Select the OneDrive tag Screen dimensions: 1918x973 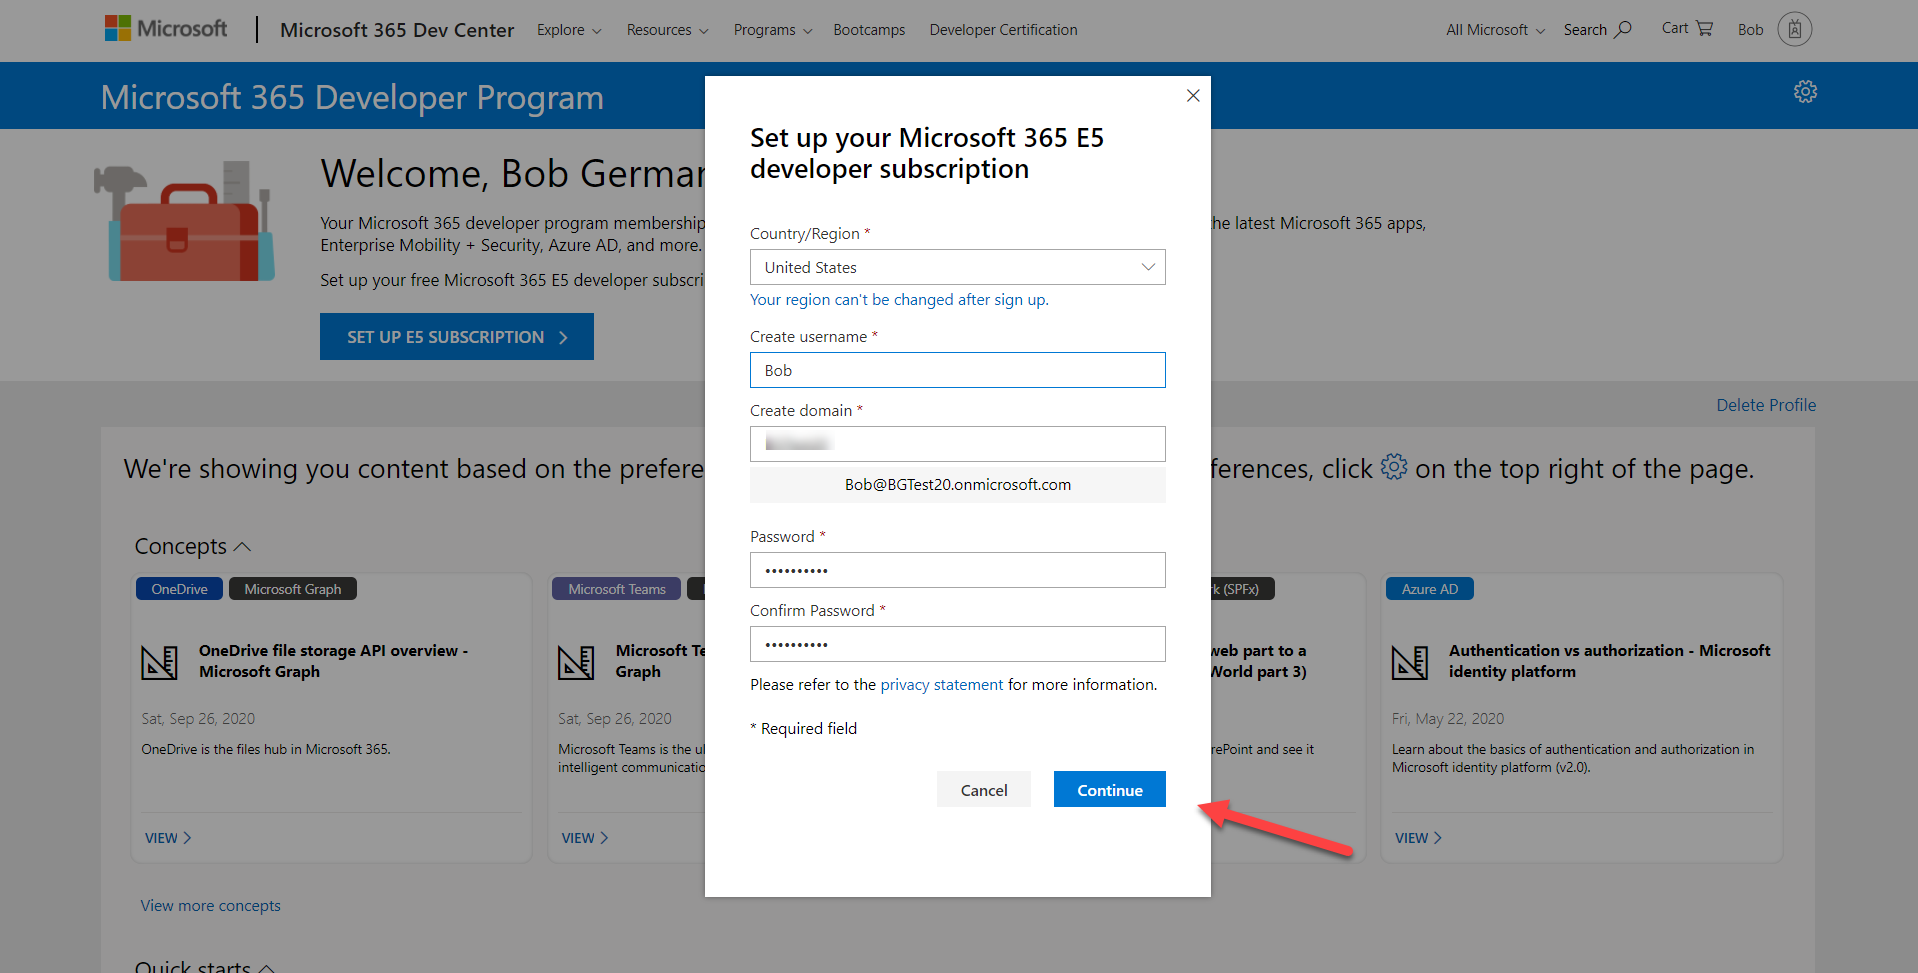pos(180,589)
